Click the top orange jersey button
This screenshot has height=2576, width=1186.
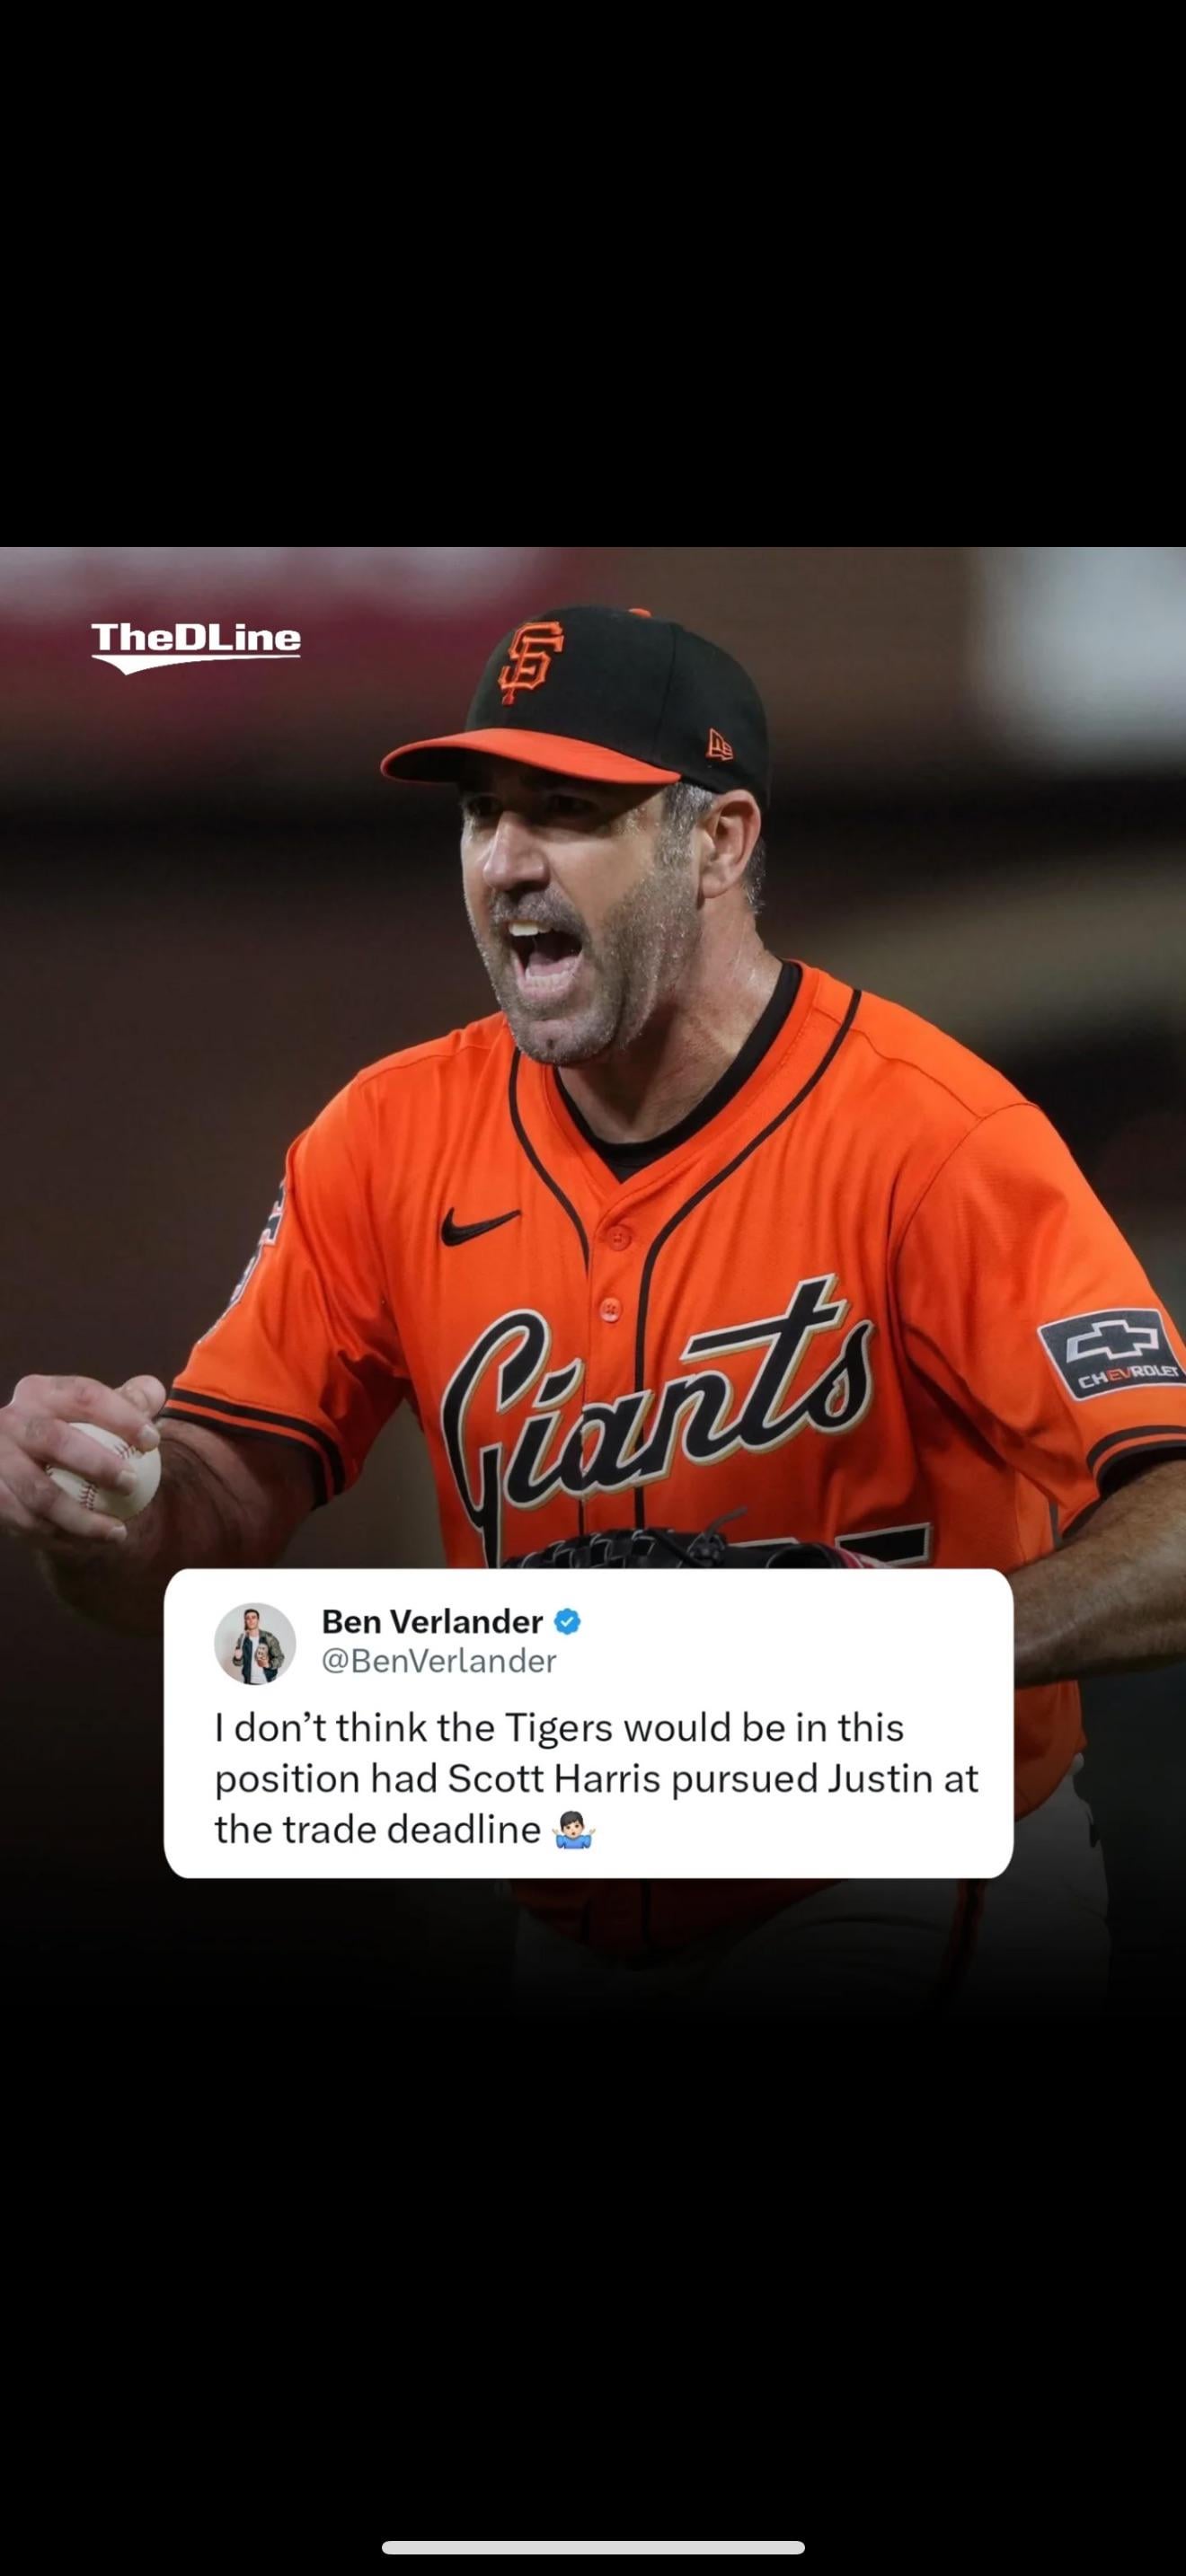tap(619, 1238)
